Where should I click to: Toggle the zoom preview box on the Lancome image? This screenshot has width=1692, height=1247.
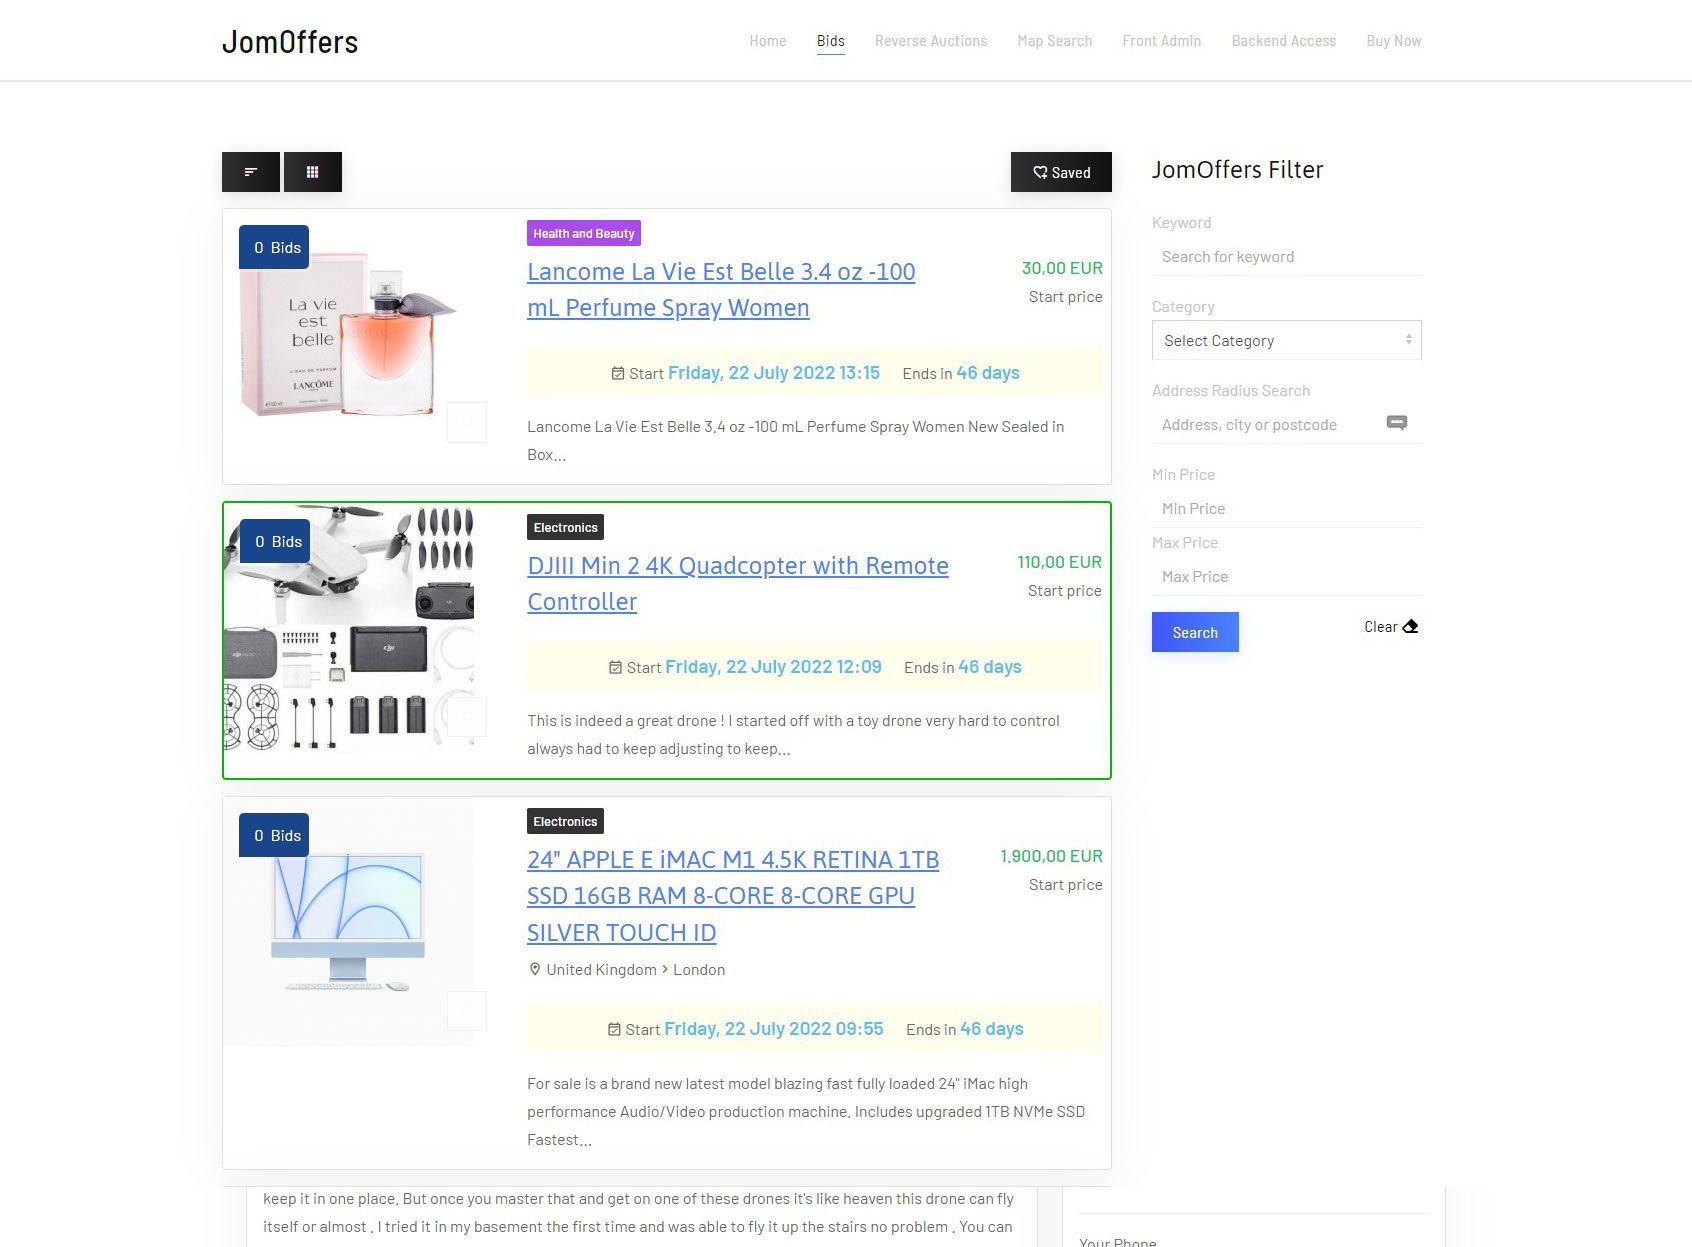467,422
